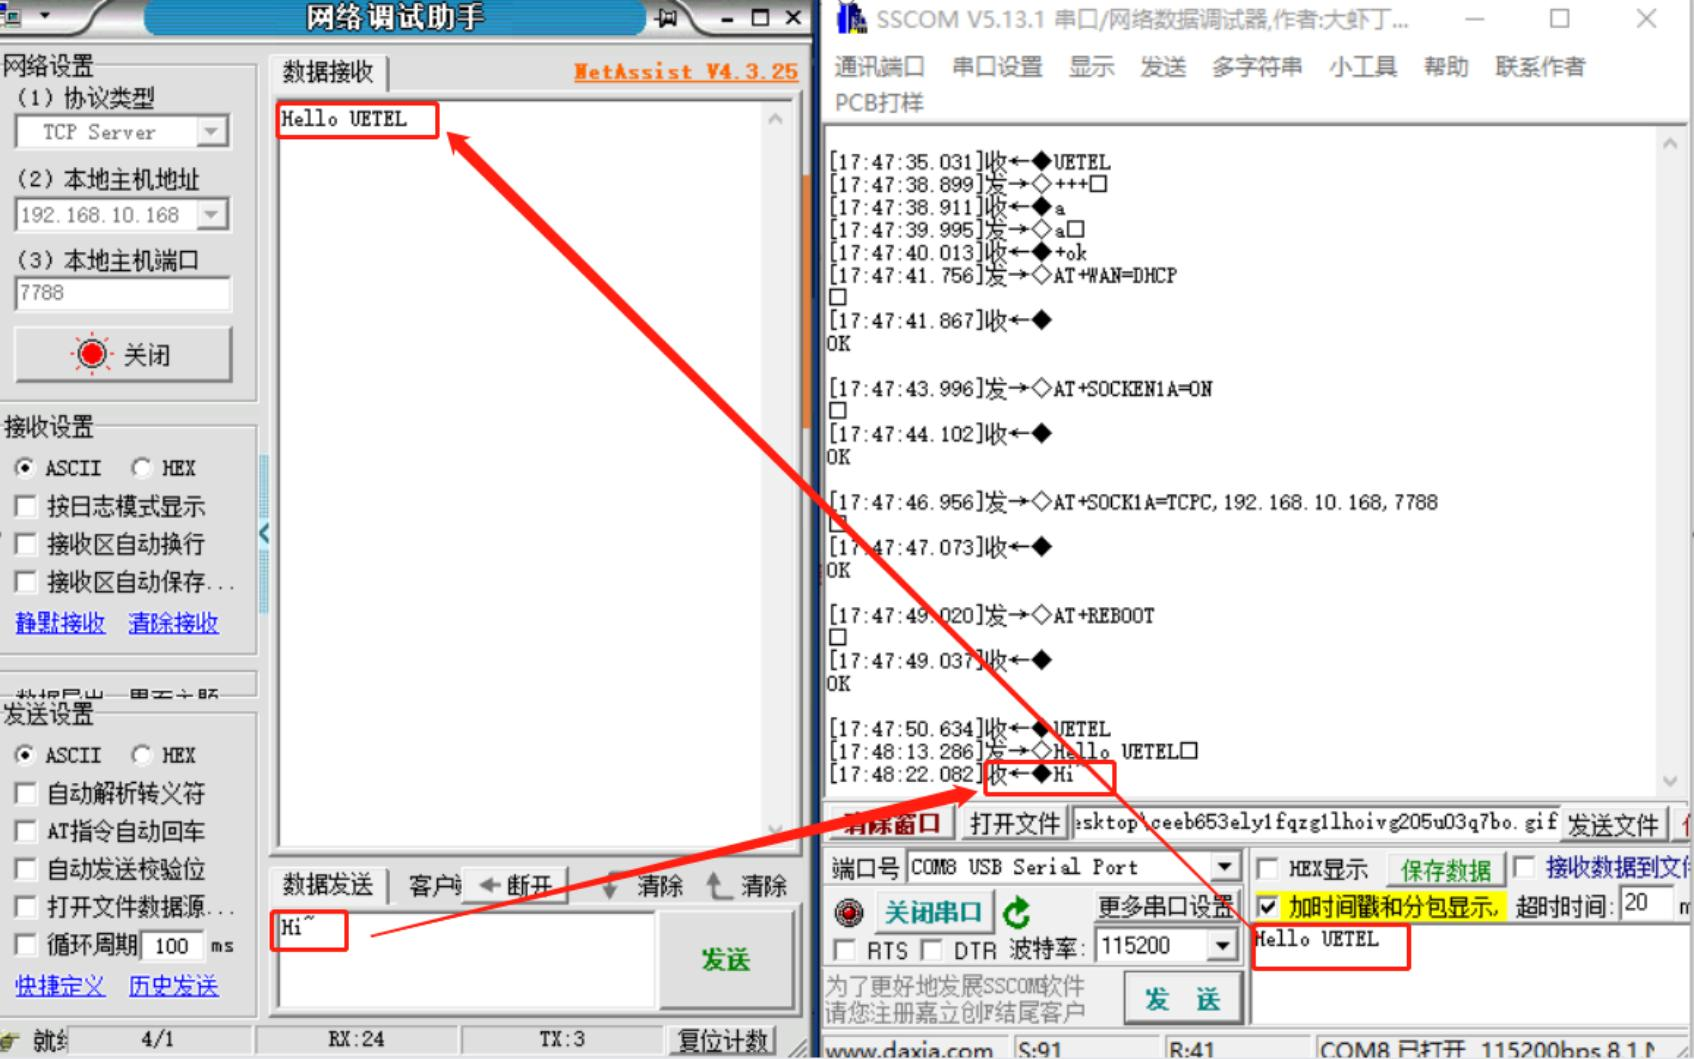Enable the 循环周期 cyclic send checkbox

point(27,945)
